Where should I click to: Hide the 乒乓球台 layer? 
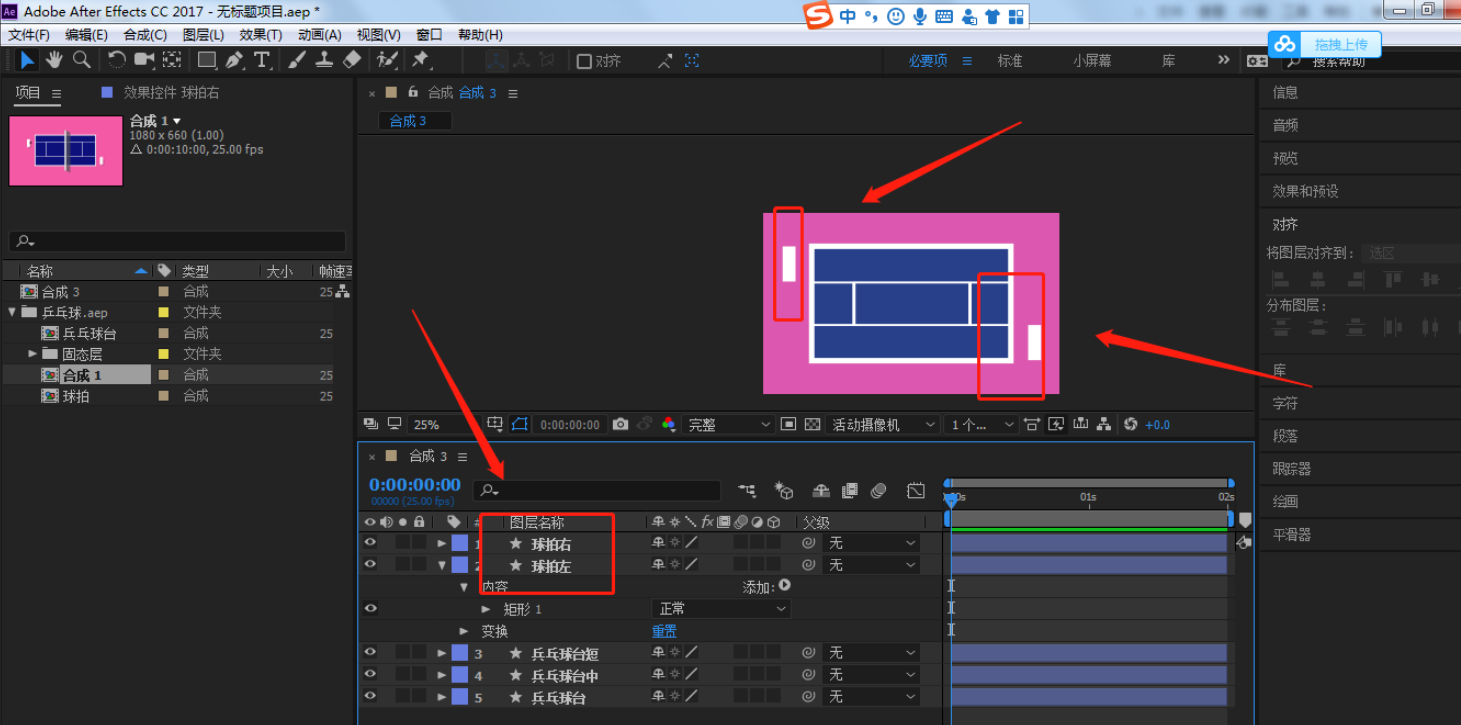(371, 696)
